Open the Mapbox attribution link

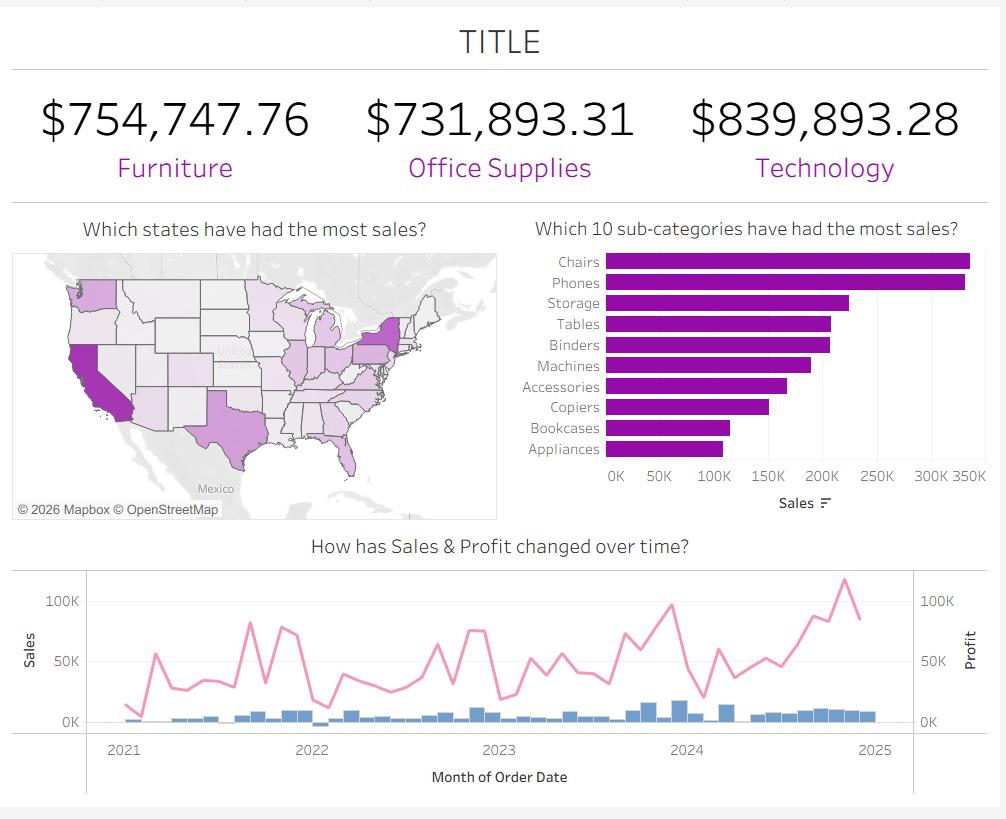(63, 510)
